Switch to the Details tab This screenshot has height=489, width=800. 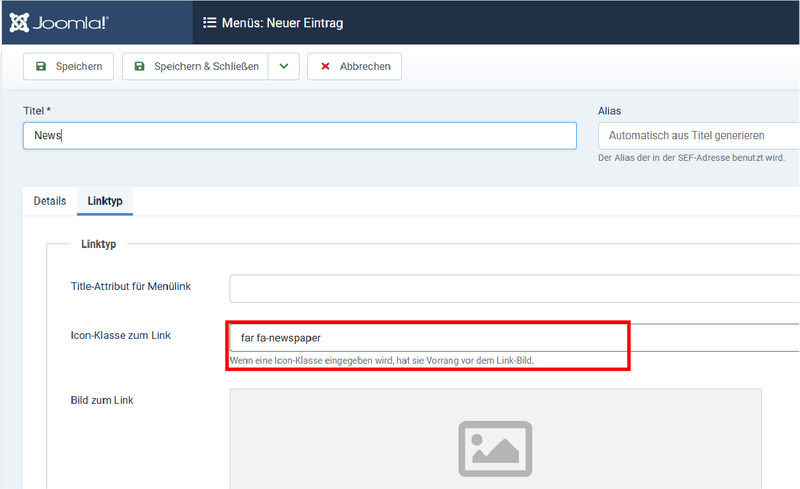pos(49,201)
